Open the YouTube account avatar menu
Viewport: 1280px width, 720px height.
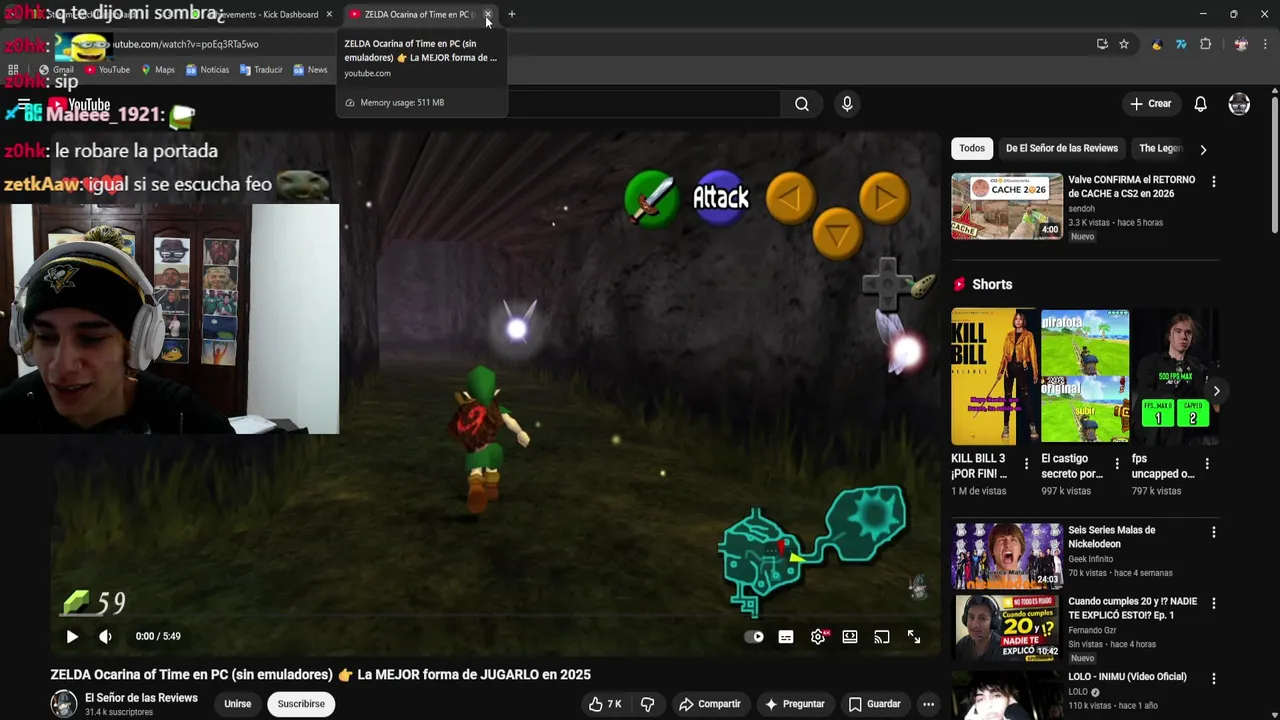tap(1239, 103)
